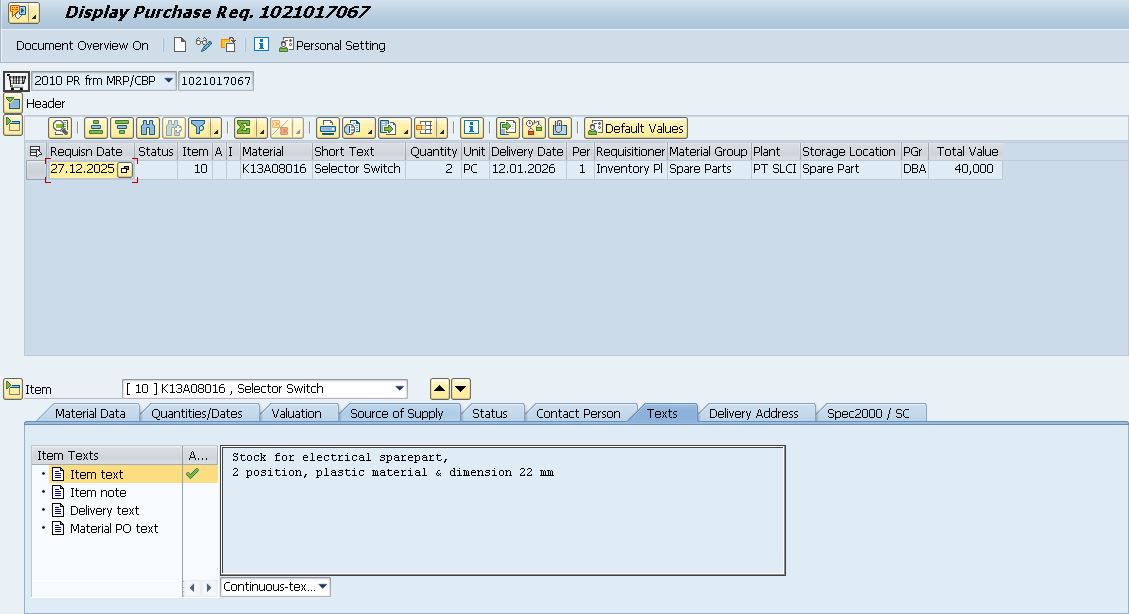Viewport: 1129px width, 614px height.
Task: Click the Default Values button
Action: [x=636, y=128]
